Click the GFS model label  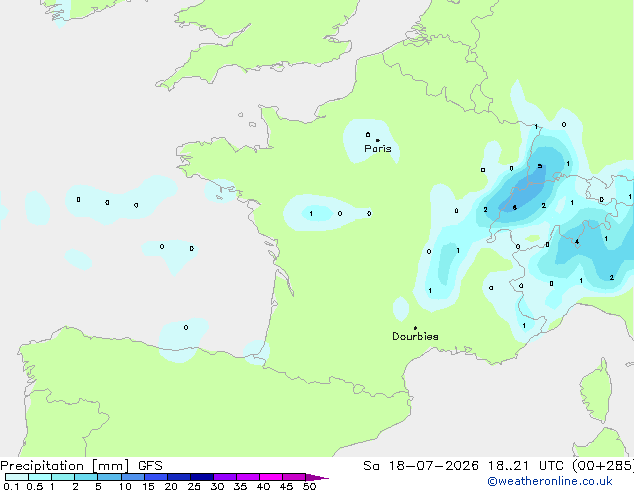(x=150, y=466)
